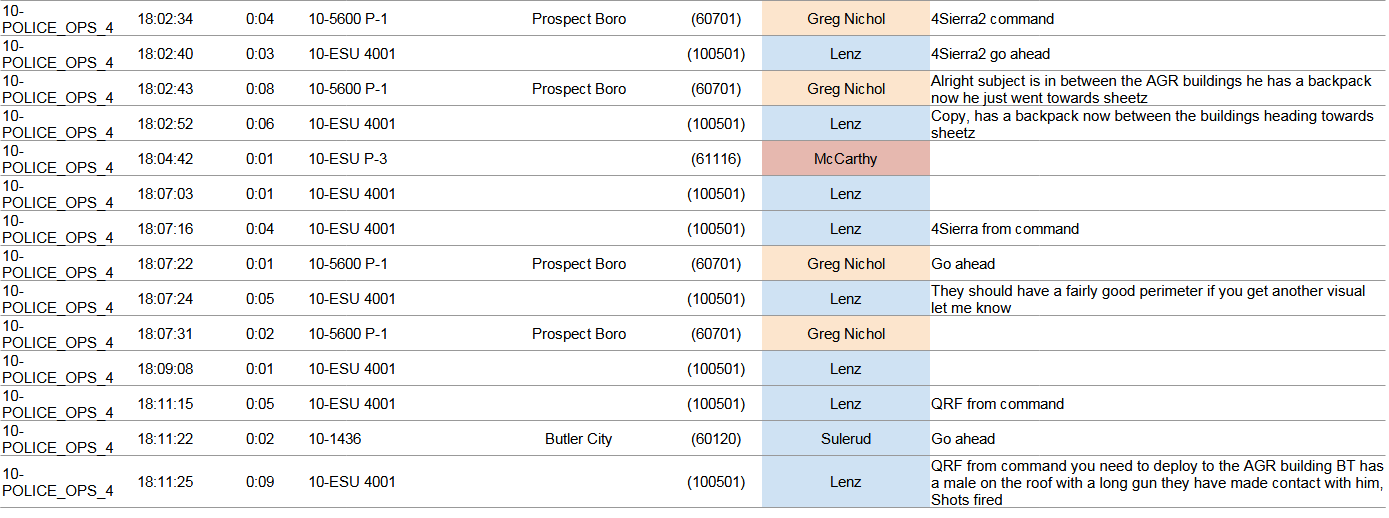Viewport: 1389px width, 518px height.
Task: Click the Sulerud name cell
Action: (x=845, y=439)
